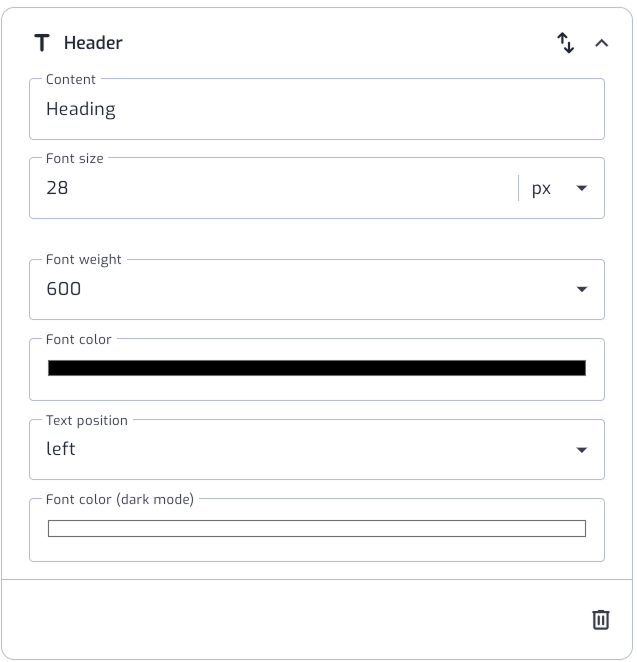Click the Content field label

70,79
